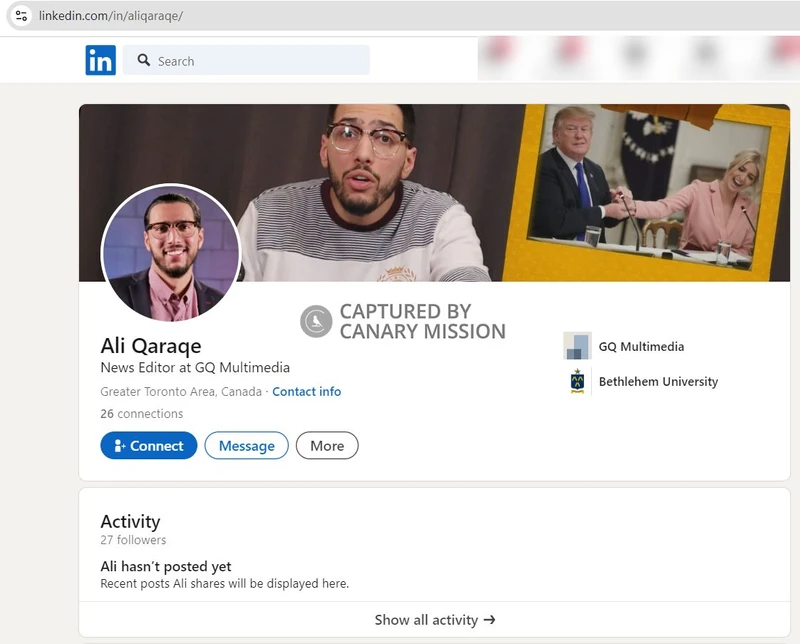Click the arrow beside Show all activity
Viewport: 800px width, 644px height.
(x=489, y=620)
